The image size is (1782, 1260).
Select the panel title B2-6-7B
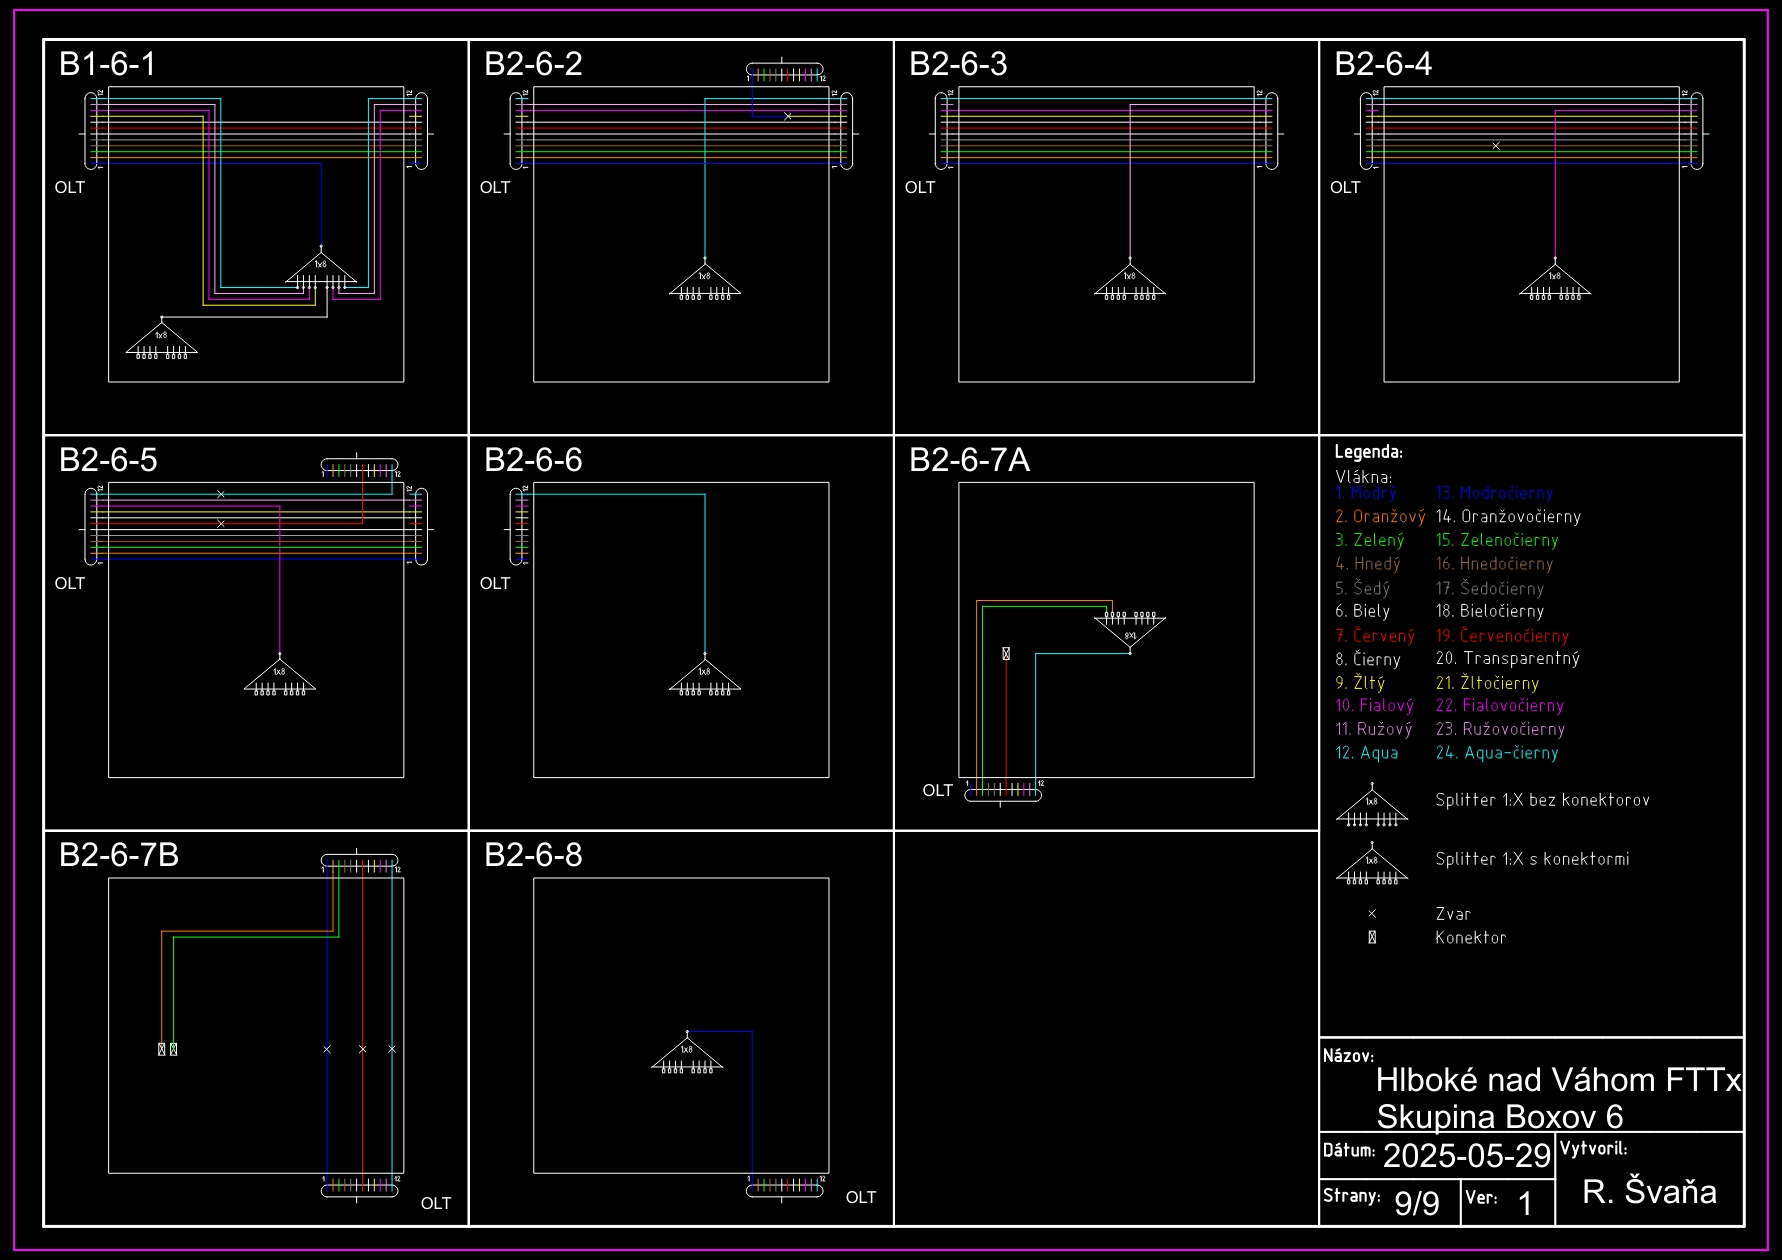pyautogui.click(x=119, y=855)
